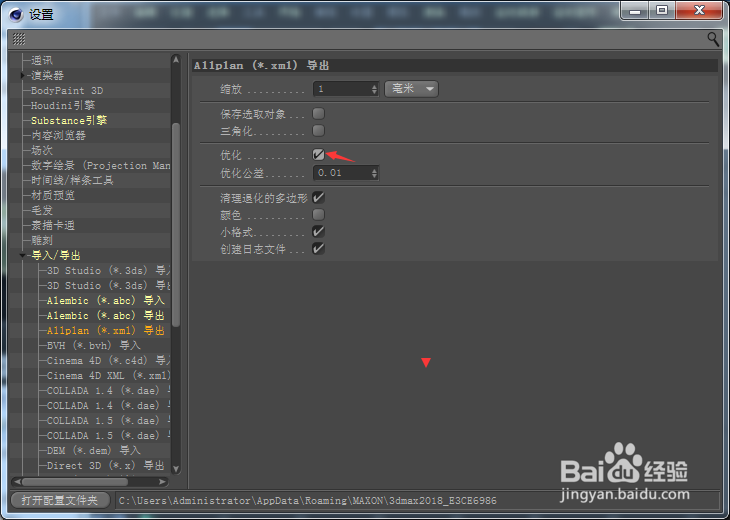
Task: Collapse the 导入/导出 tree node
Action: [x=22, y=255]
